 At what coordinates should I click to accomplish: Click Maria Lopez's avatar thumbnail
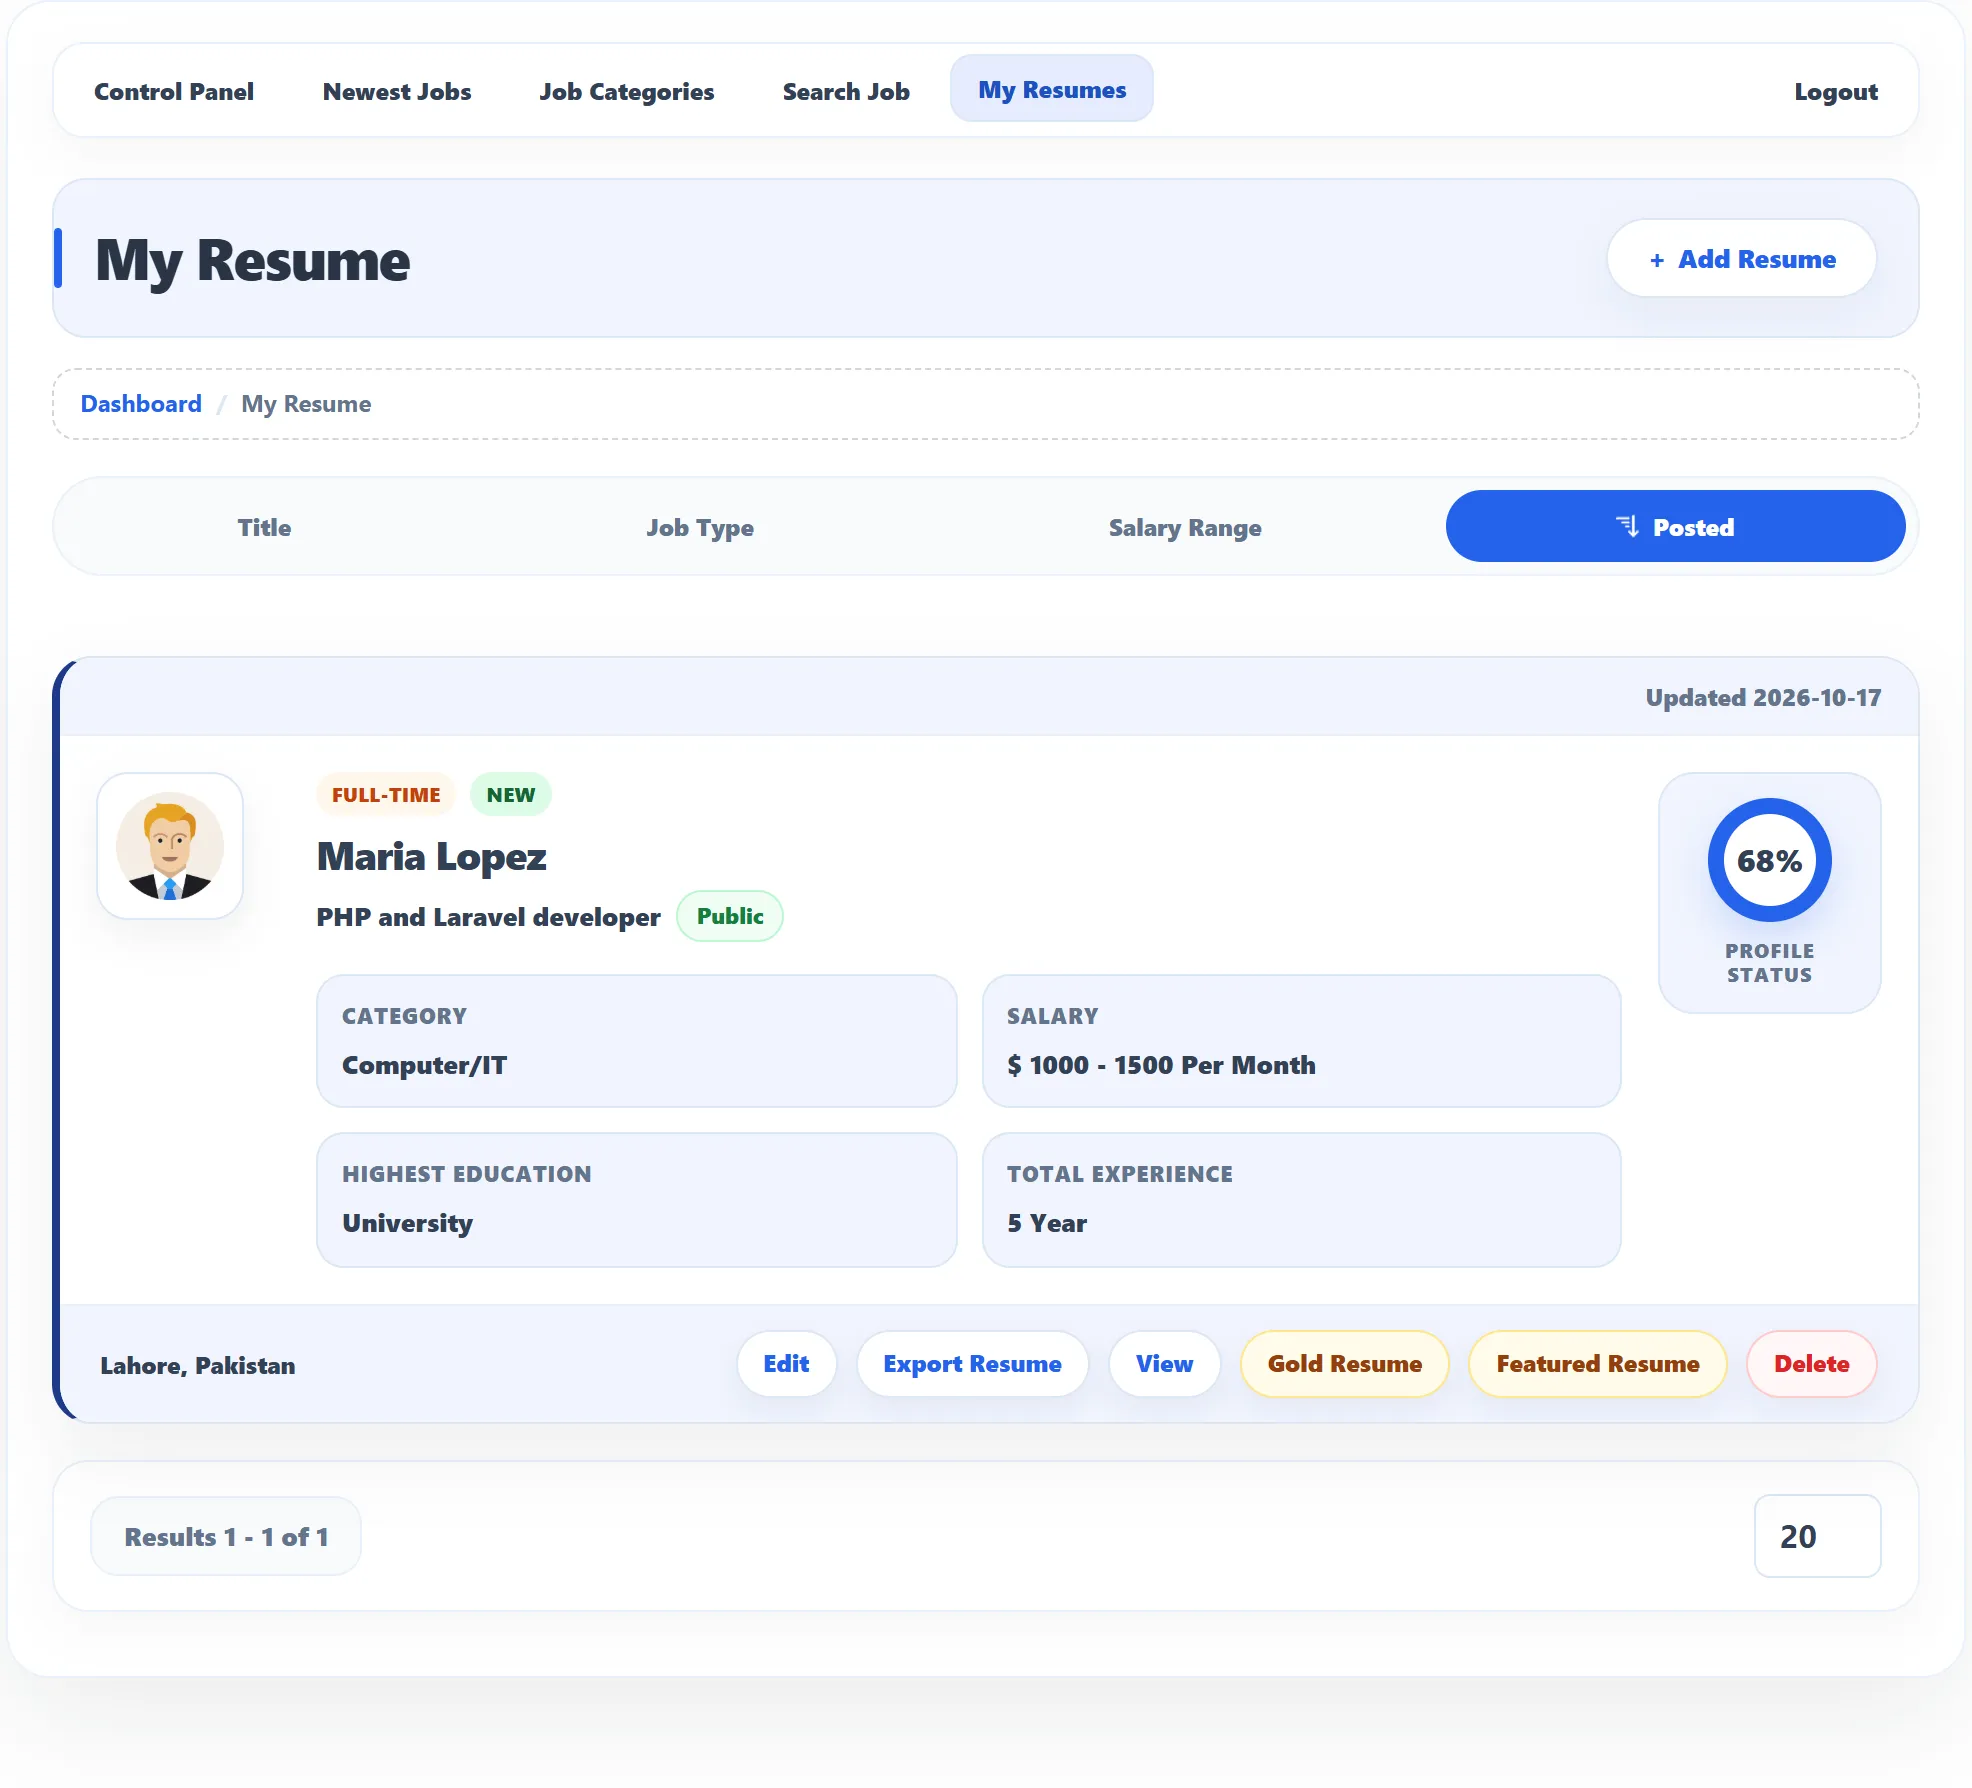tap(170, 846)
